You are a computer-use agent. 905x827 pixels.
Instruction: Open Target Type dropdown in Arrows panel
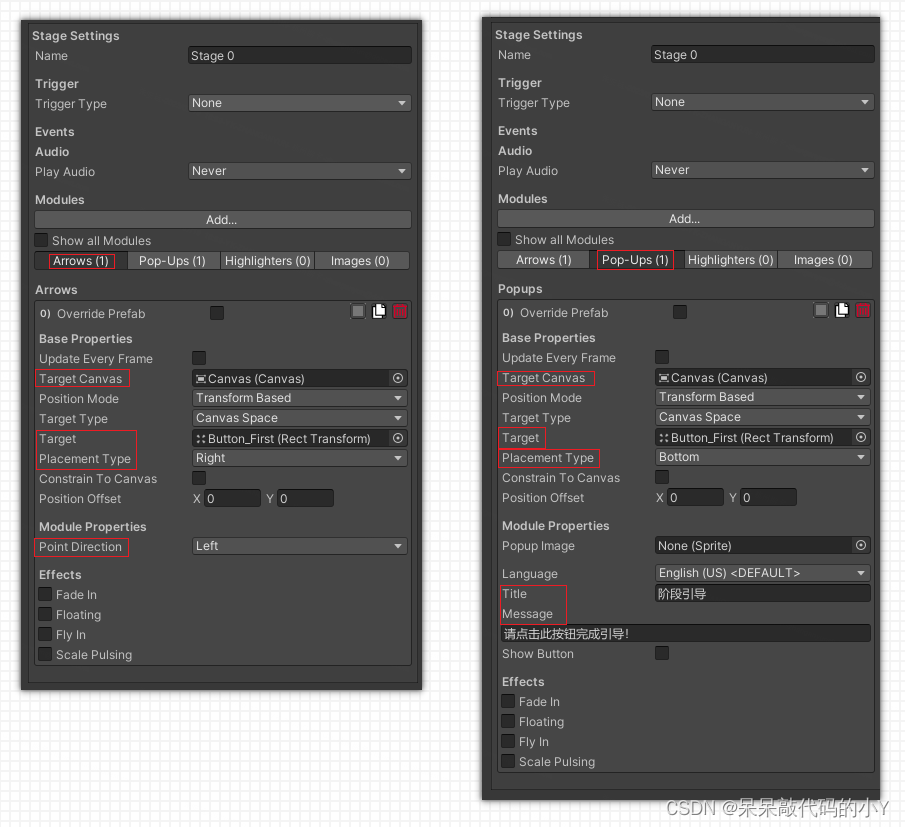pos(300,418)
